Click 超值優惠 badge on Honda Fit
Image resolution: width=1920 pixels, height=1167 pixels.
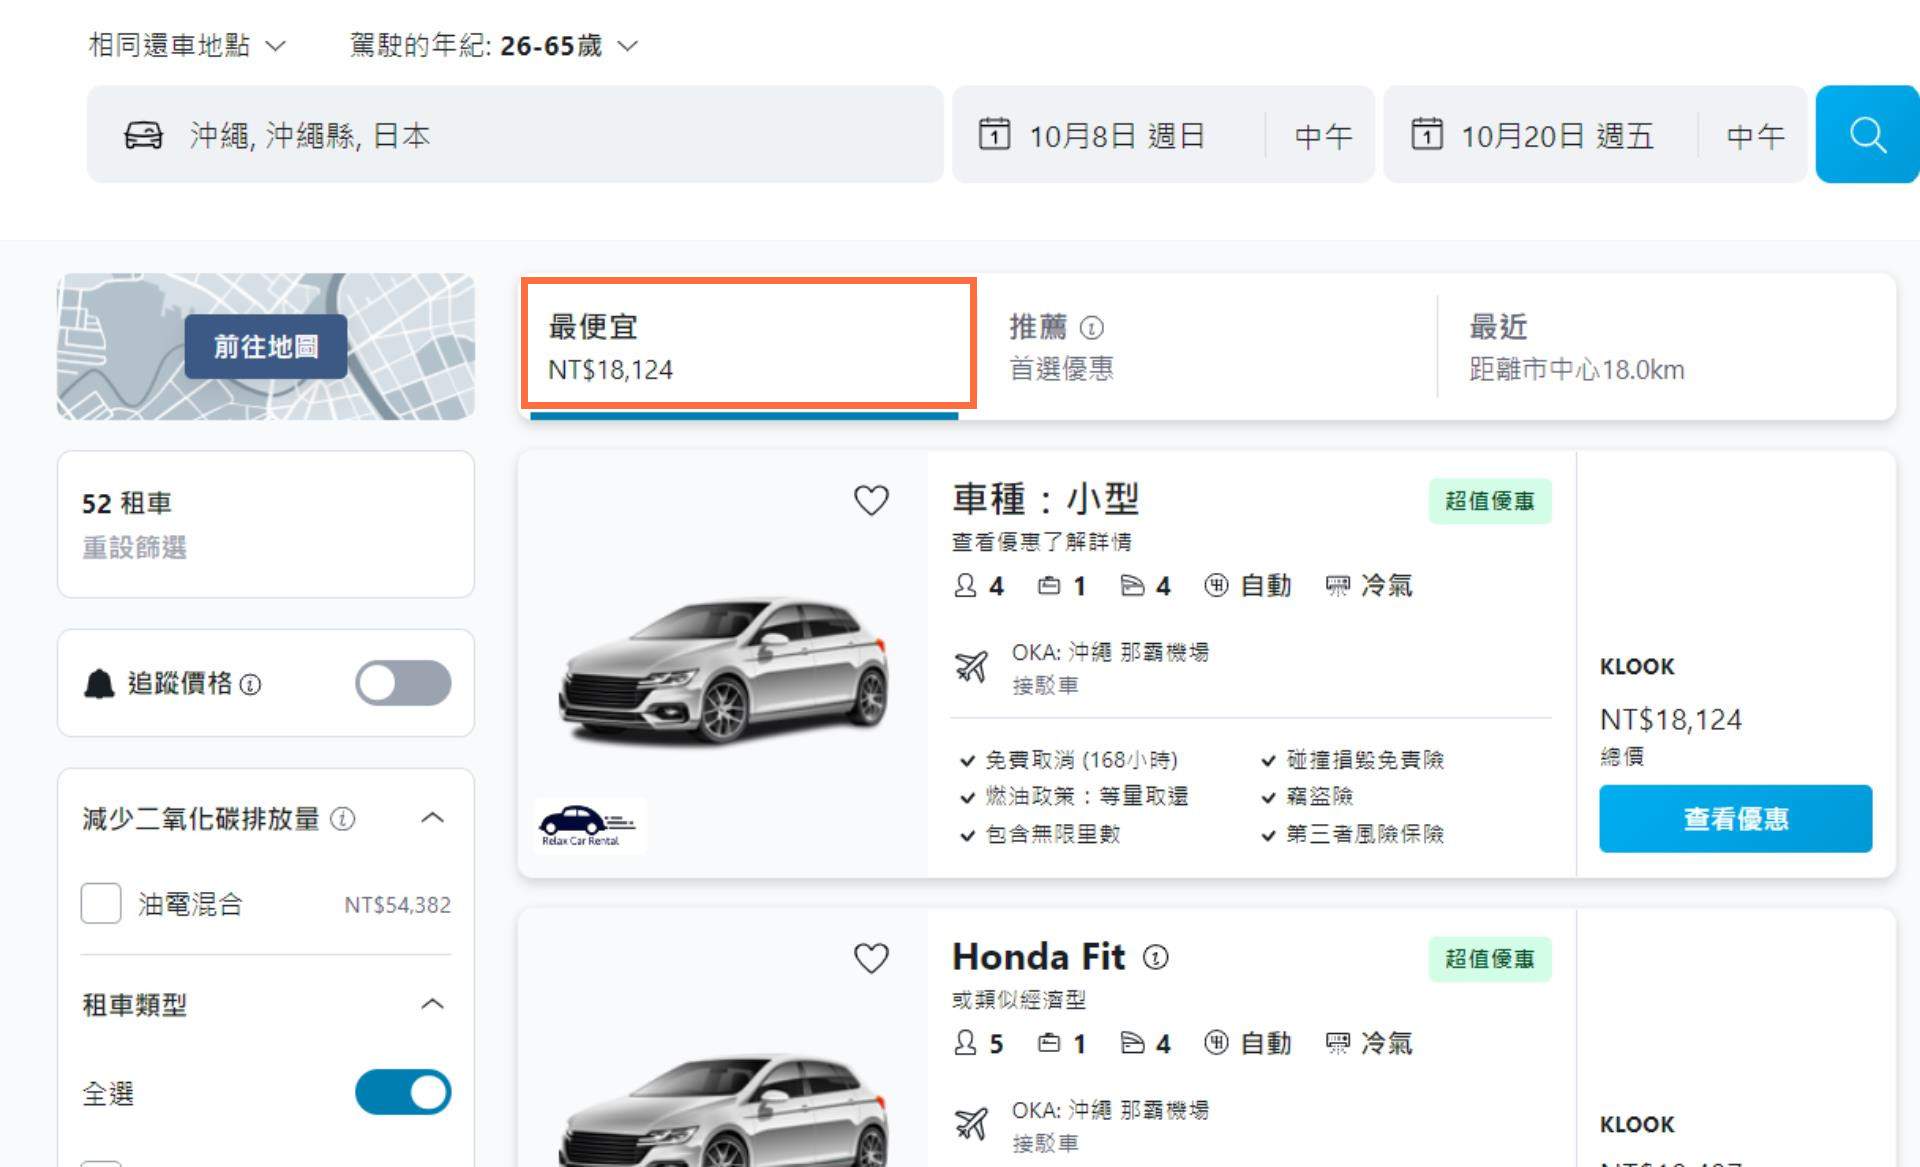click(1489, 959)
